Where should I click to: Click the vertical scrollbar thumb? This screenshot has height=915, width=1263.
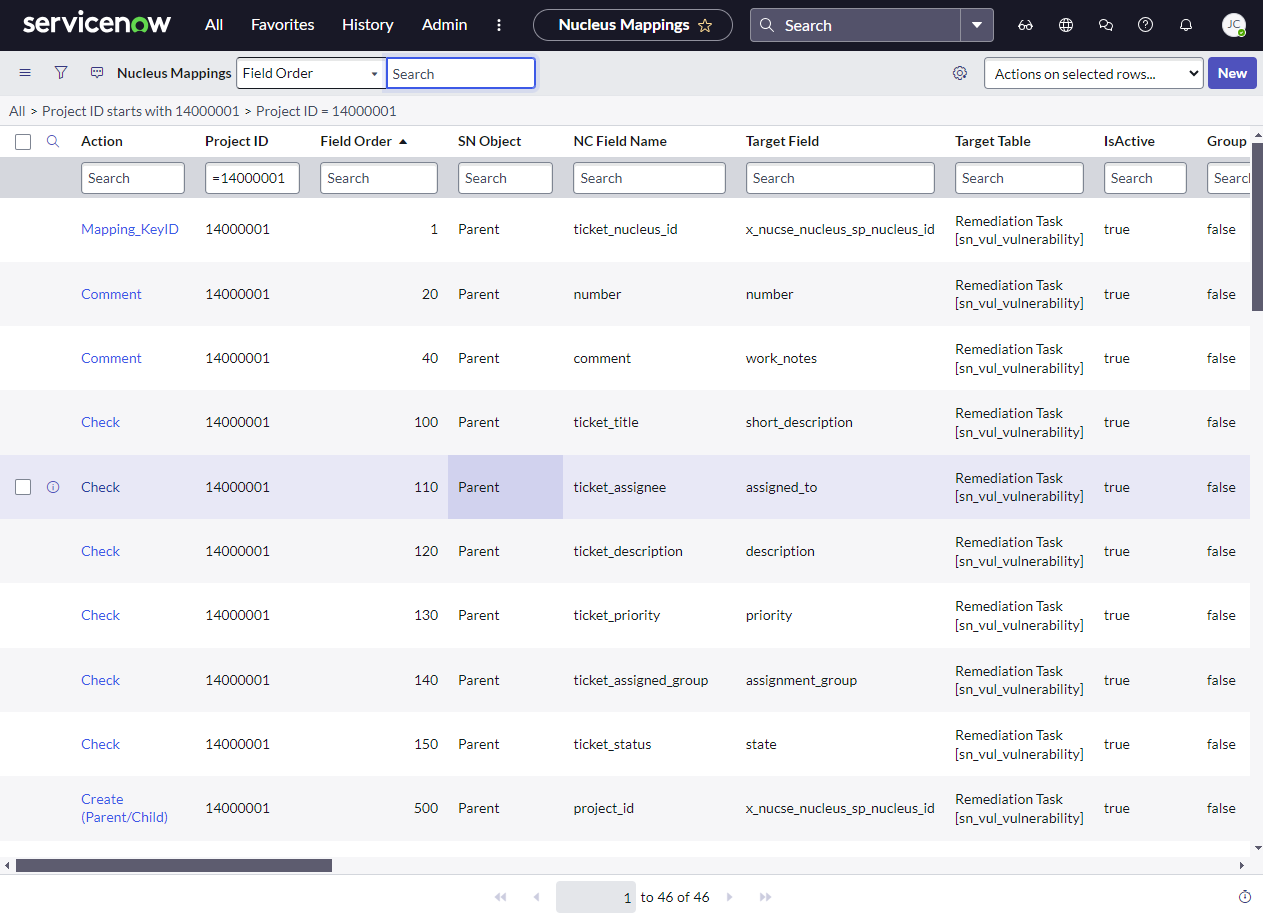[1257, 227]
